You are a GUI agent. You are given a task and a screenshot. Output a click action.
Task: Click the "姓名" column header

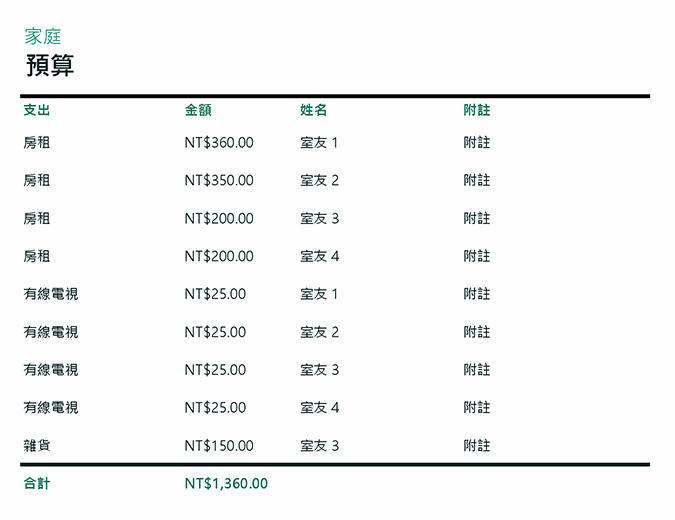coord(313,110)
